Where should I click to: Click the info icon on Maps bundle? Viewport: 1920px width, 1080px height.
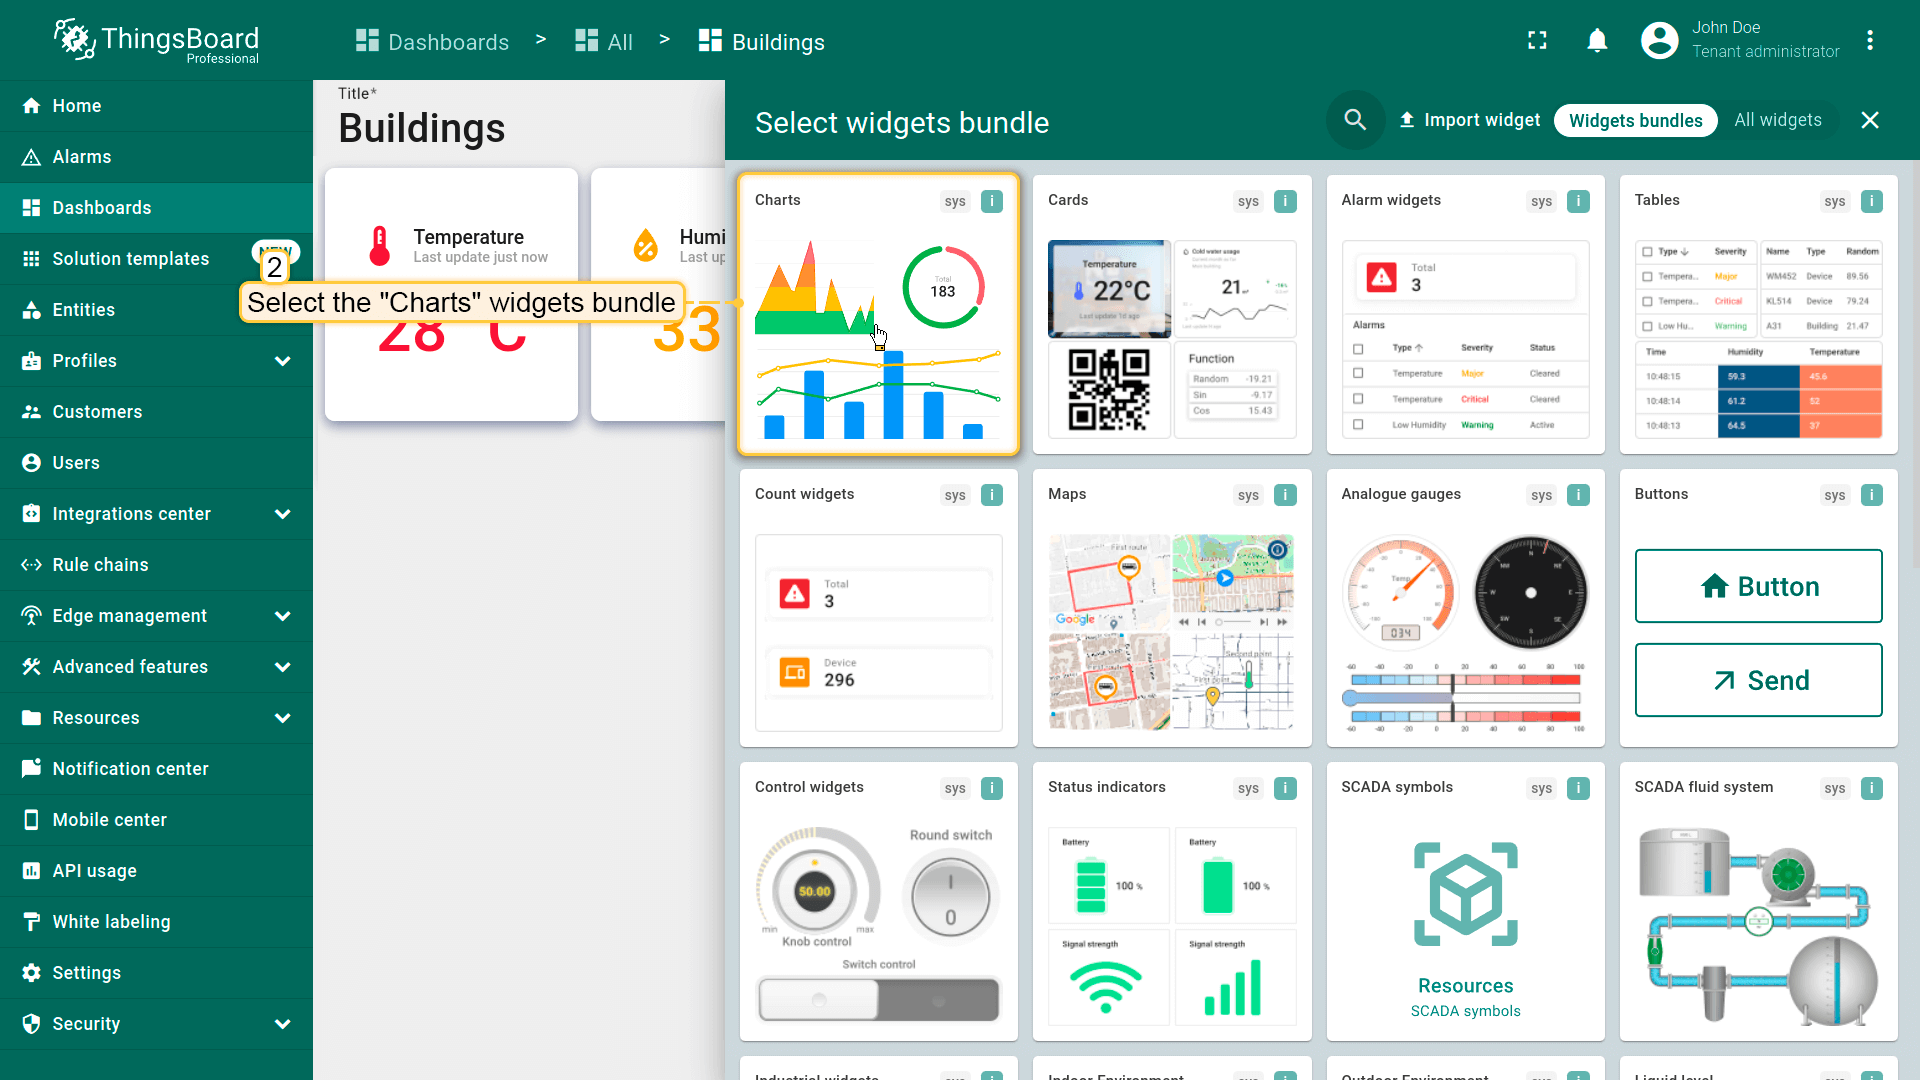click(x=1285, y=495)
